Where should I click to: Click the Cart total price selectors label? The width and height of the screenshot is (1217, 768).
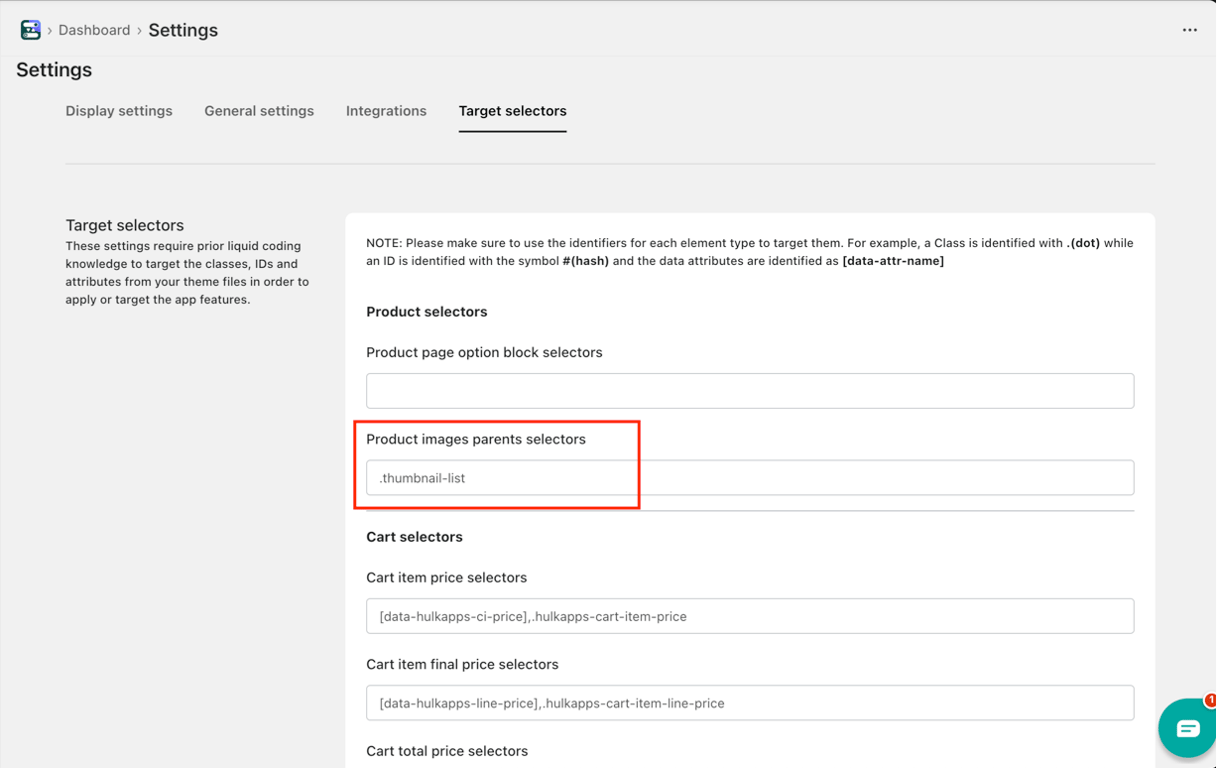447,751
